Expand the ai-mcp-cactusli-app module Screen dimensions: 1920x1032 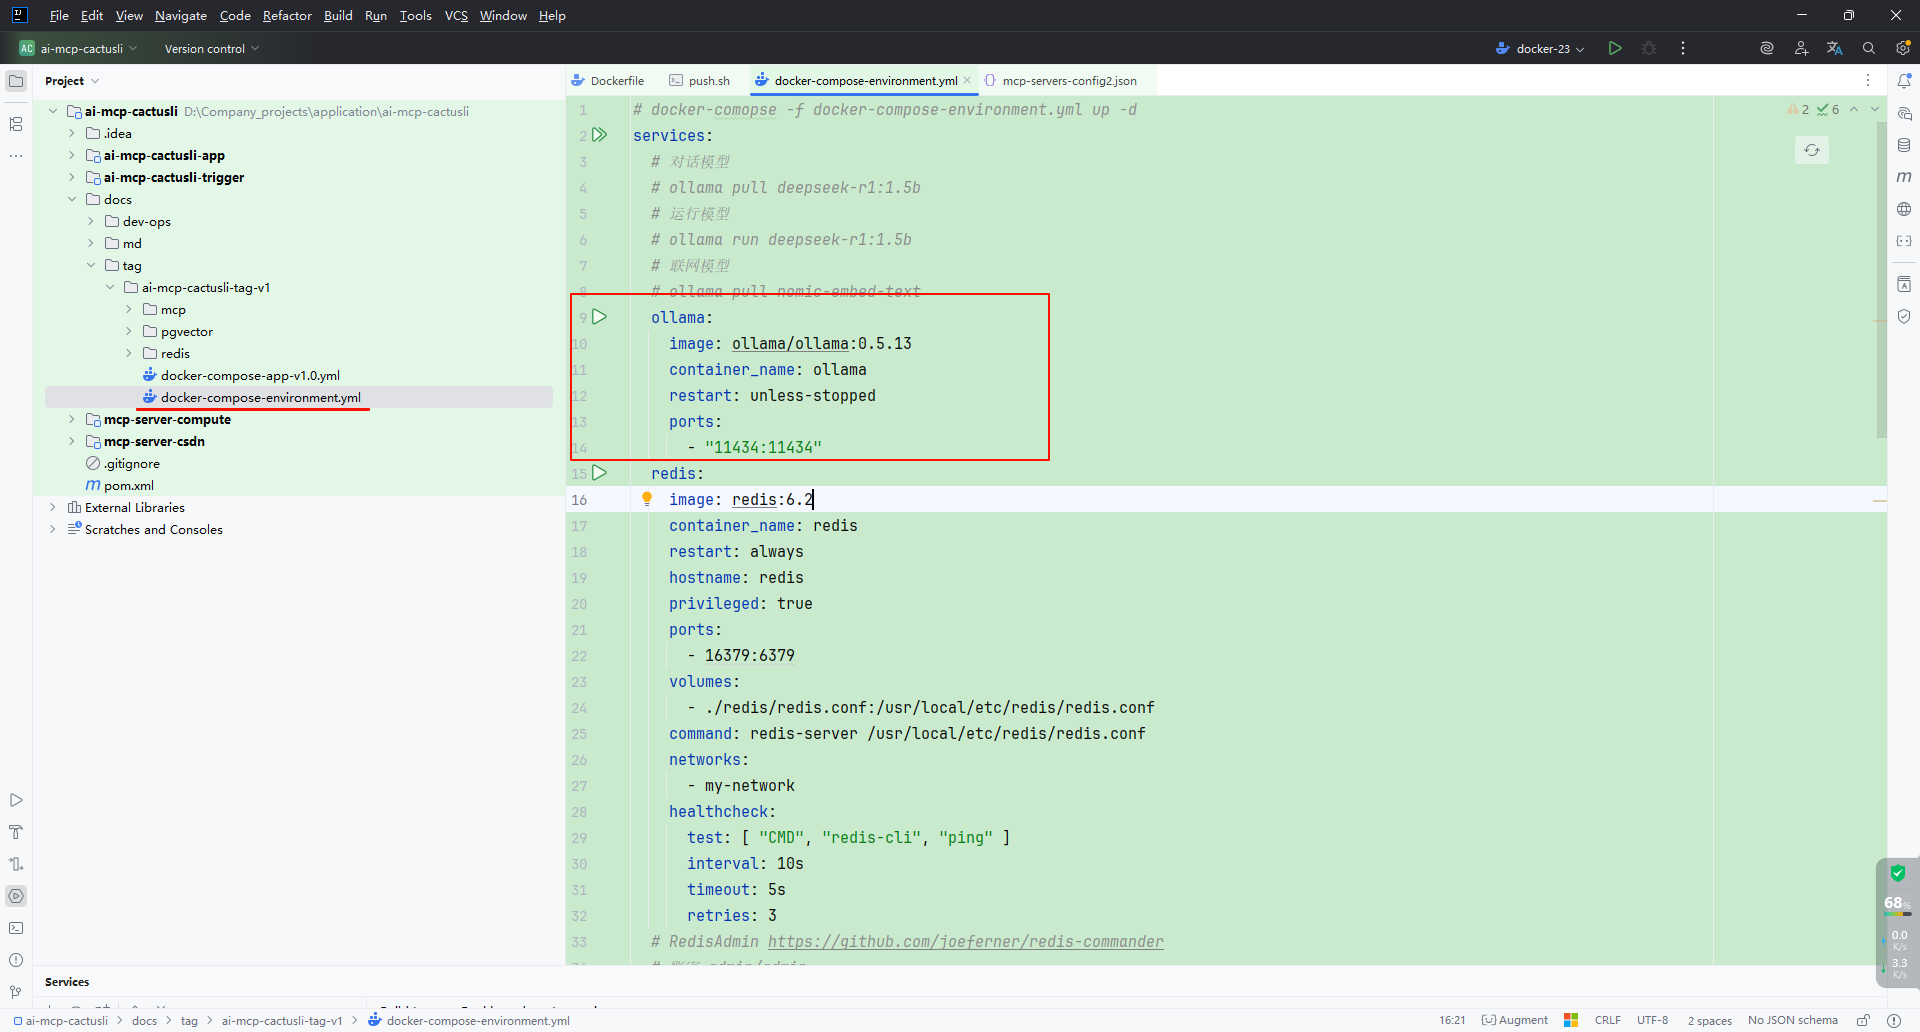pos(72,155)
